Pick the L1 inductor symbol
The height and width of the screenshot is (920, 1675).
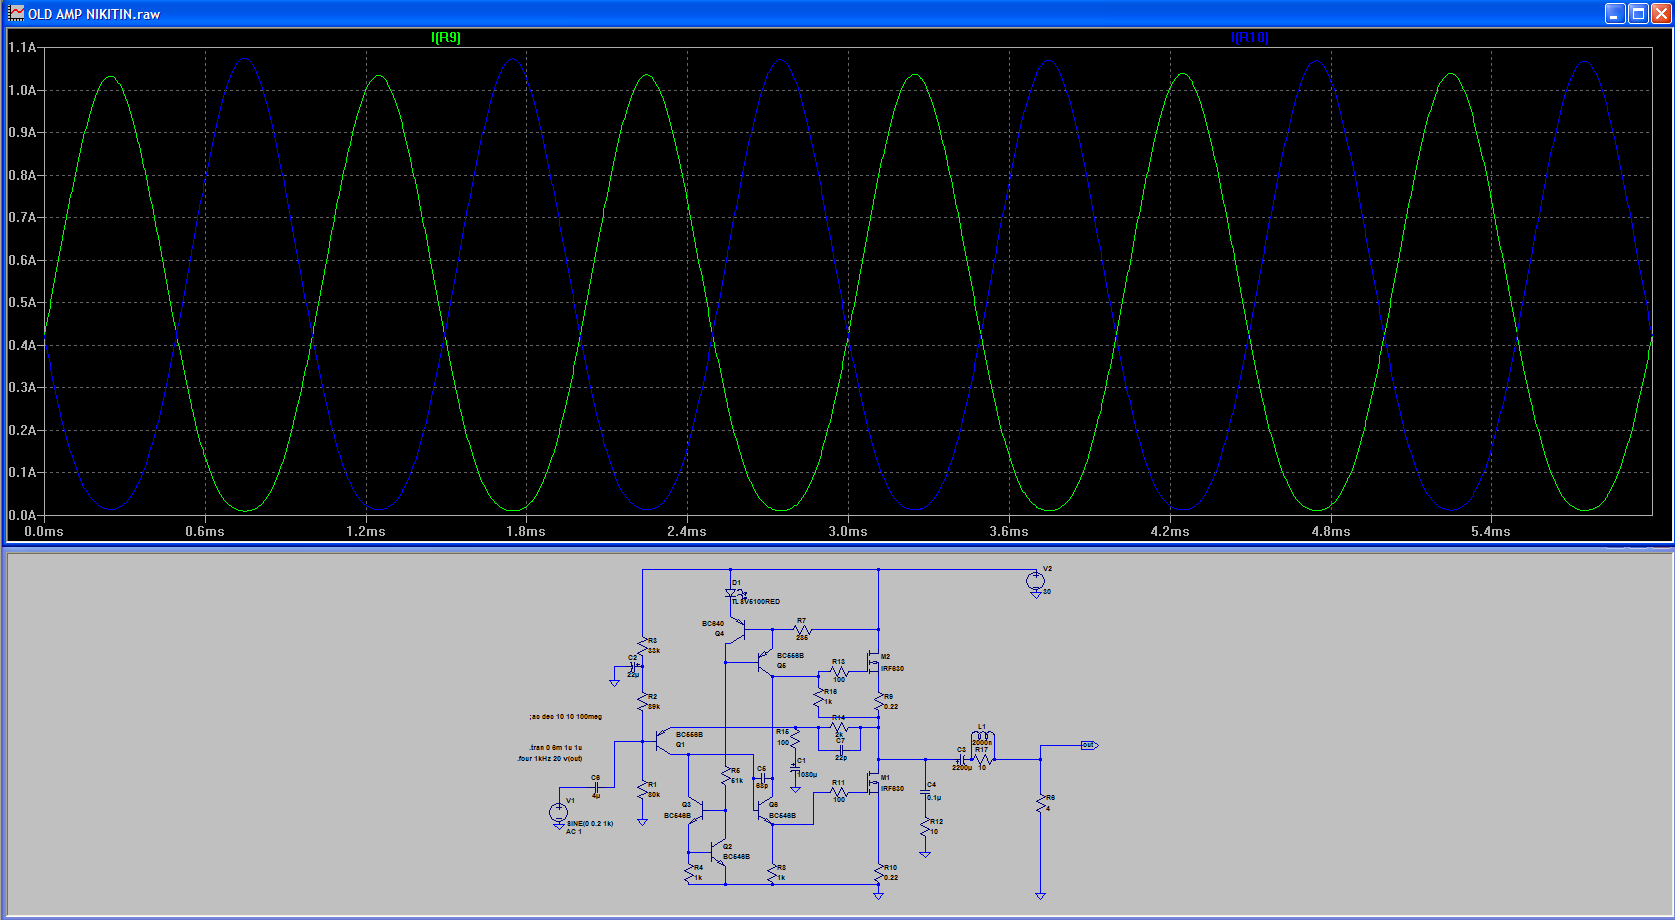click(982, 739)
